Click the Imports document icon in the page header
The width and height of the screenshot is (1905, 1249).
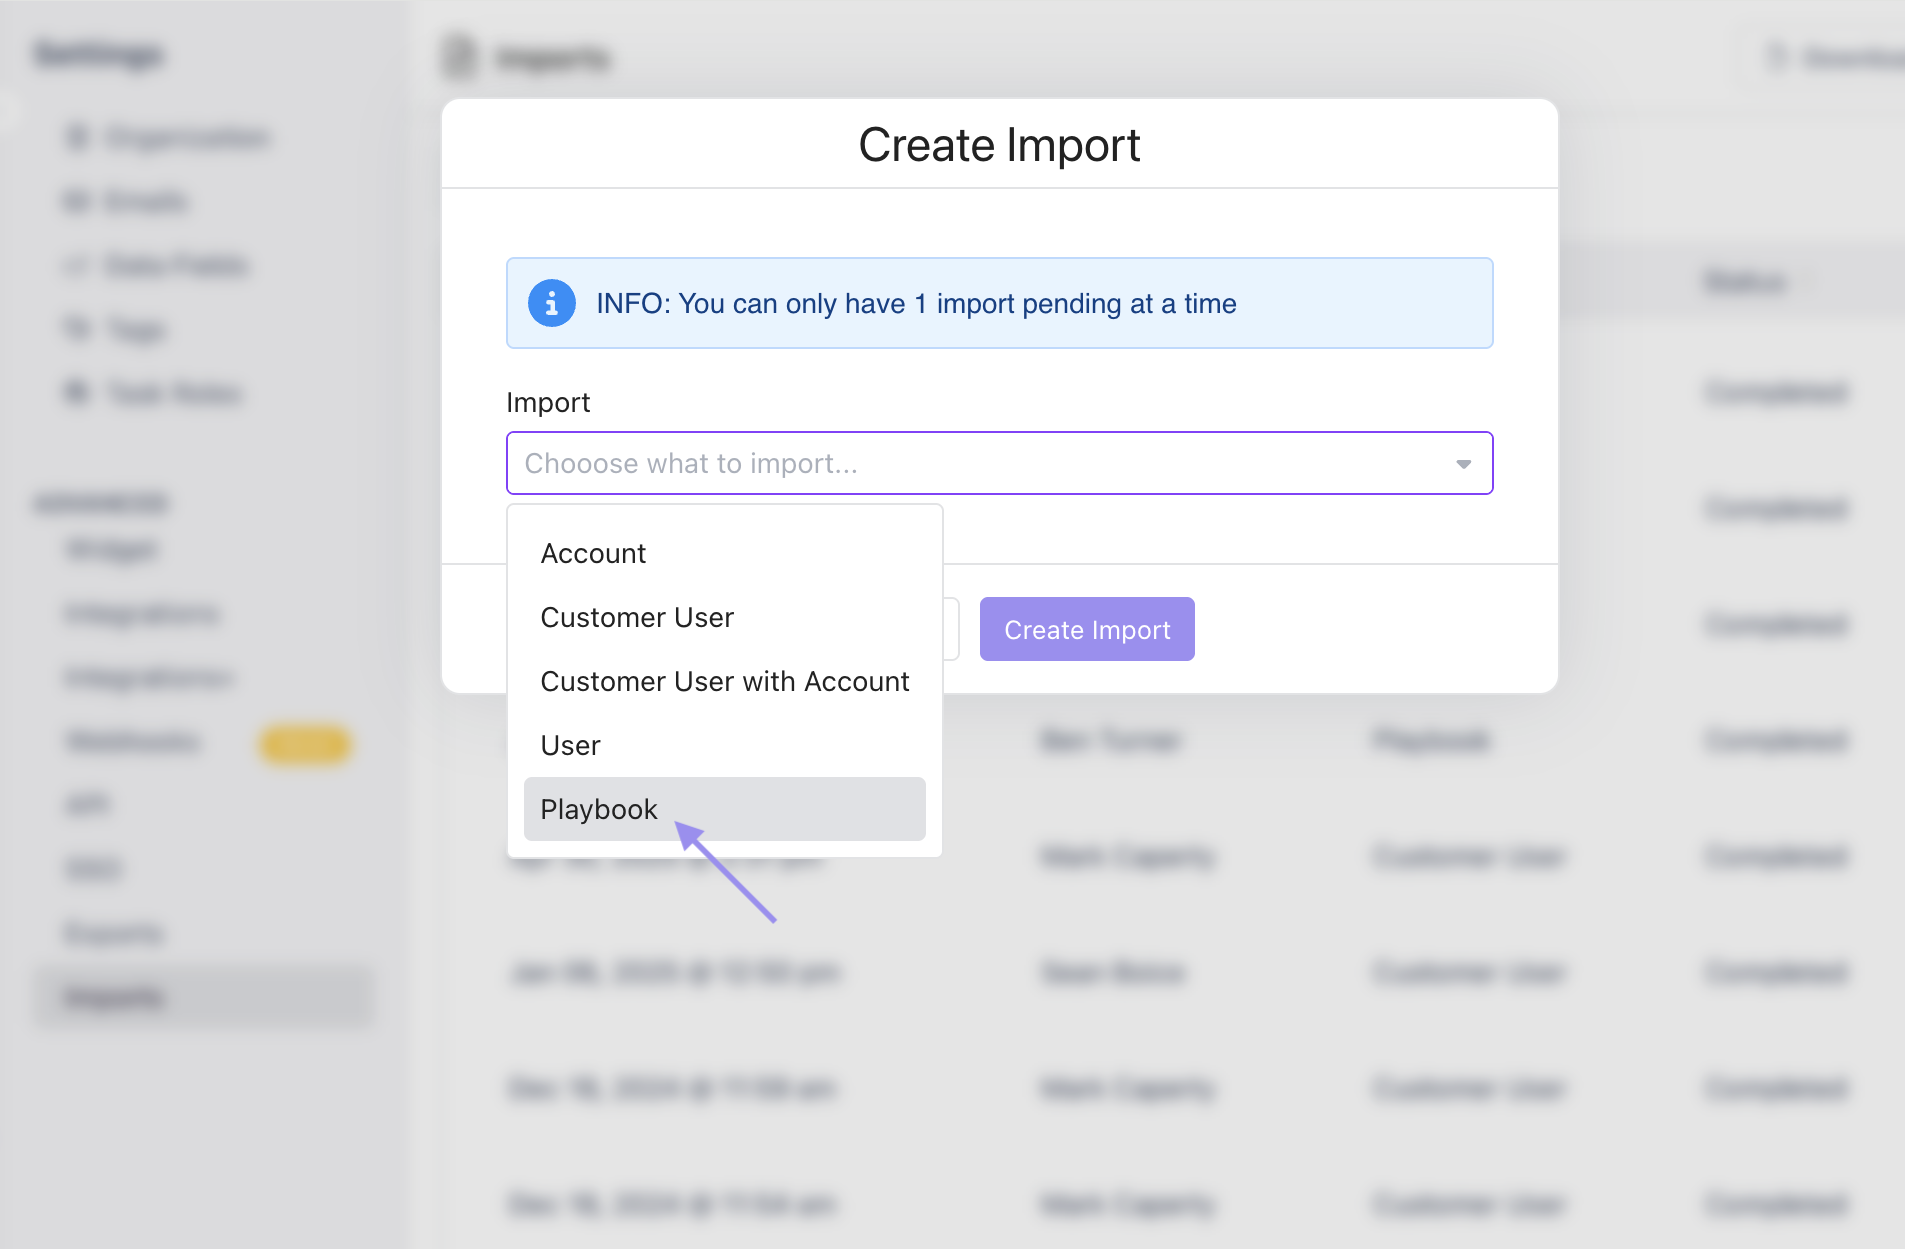click(458, 58)
